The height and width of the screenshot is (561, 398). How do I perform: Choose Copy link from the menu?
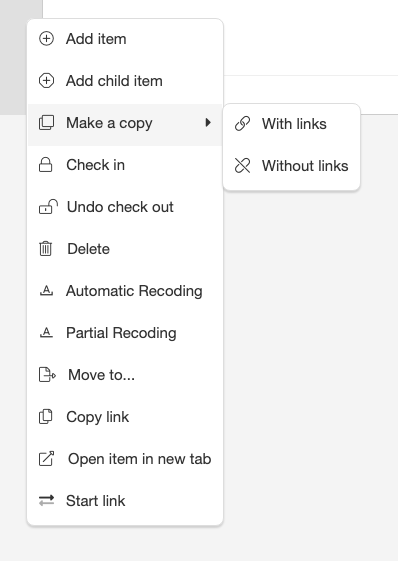(x=125, y=417)
